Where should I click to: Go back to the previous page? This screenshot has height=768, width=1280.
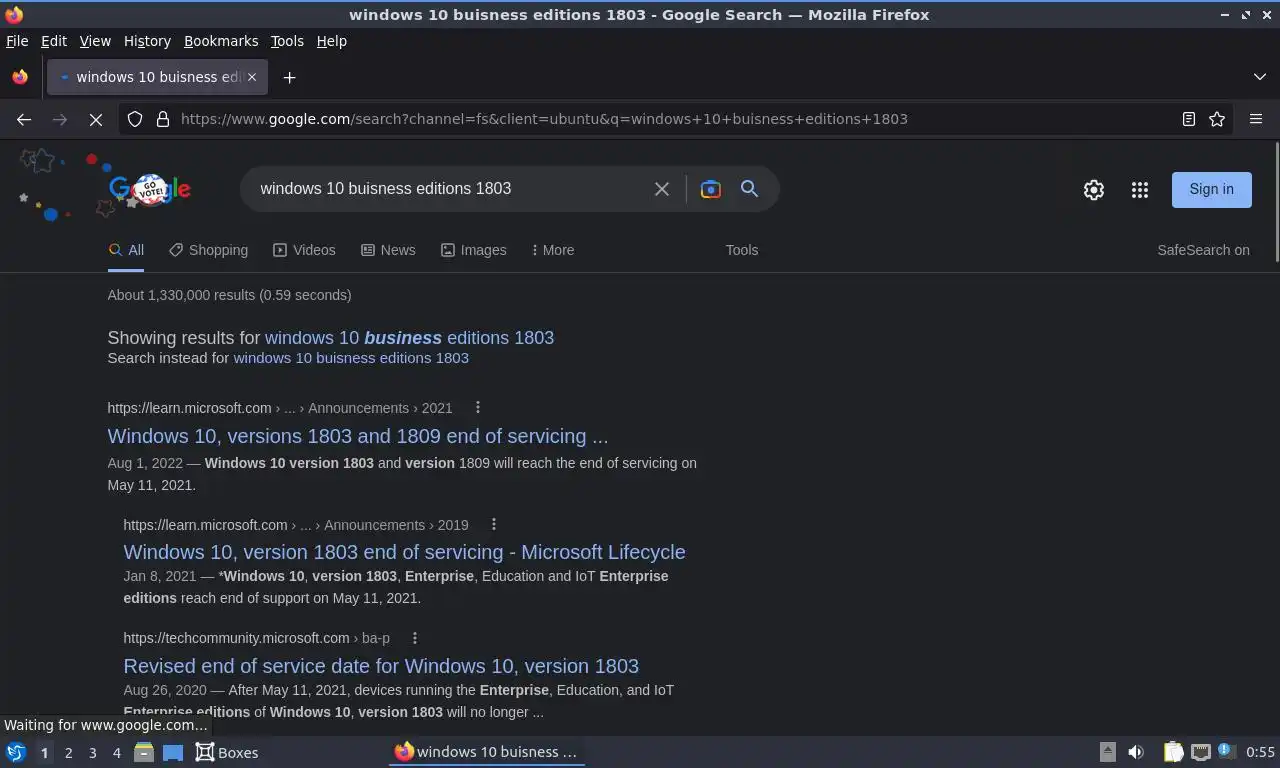coord(24,119)
